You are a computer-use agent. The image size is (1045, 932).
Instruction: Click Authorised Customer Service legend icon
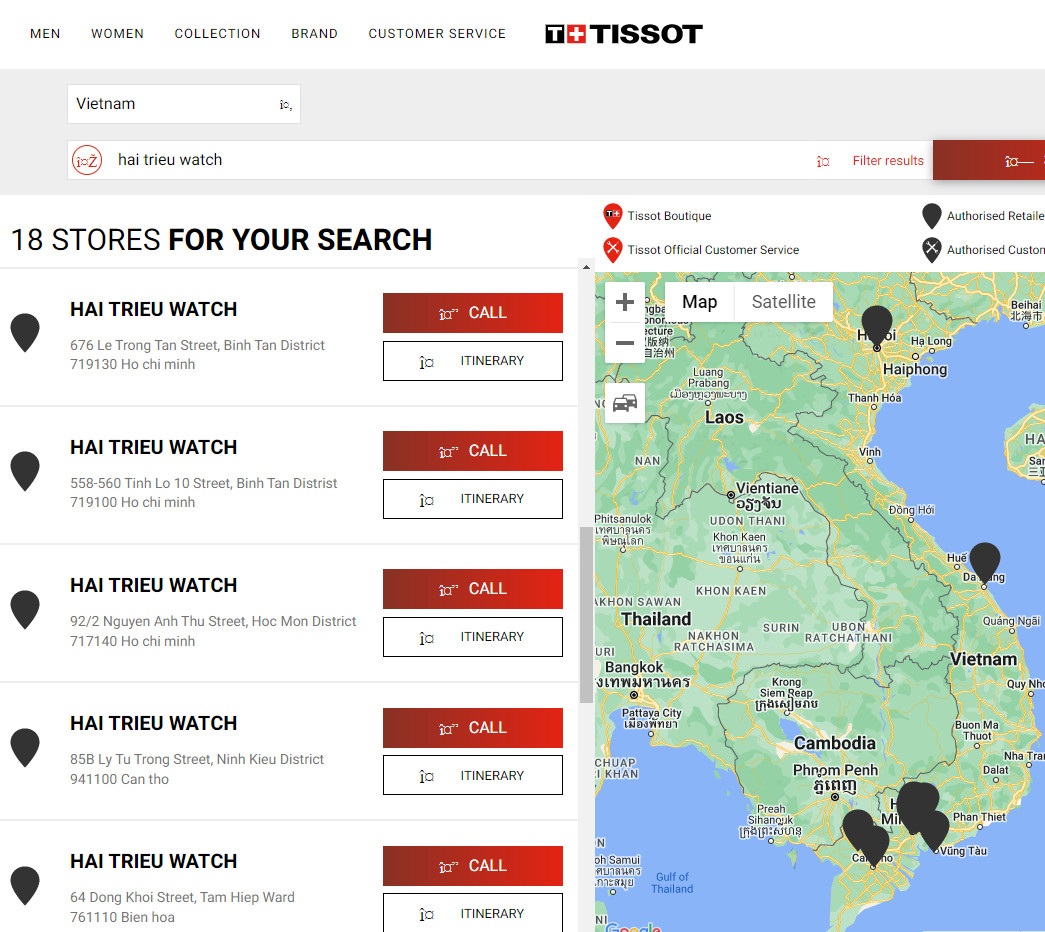pyautogui.click(x=932, y=250)
